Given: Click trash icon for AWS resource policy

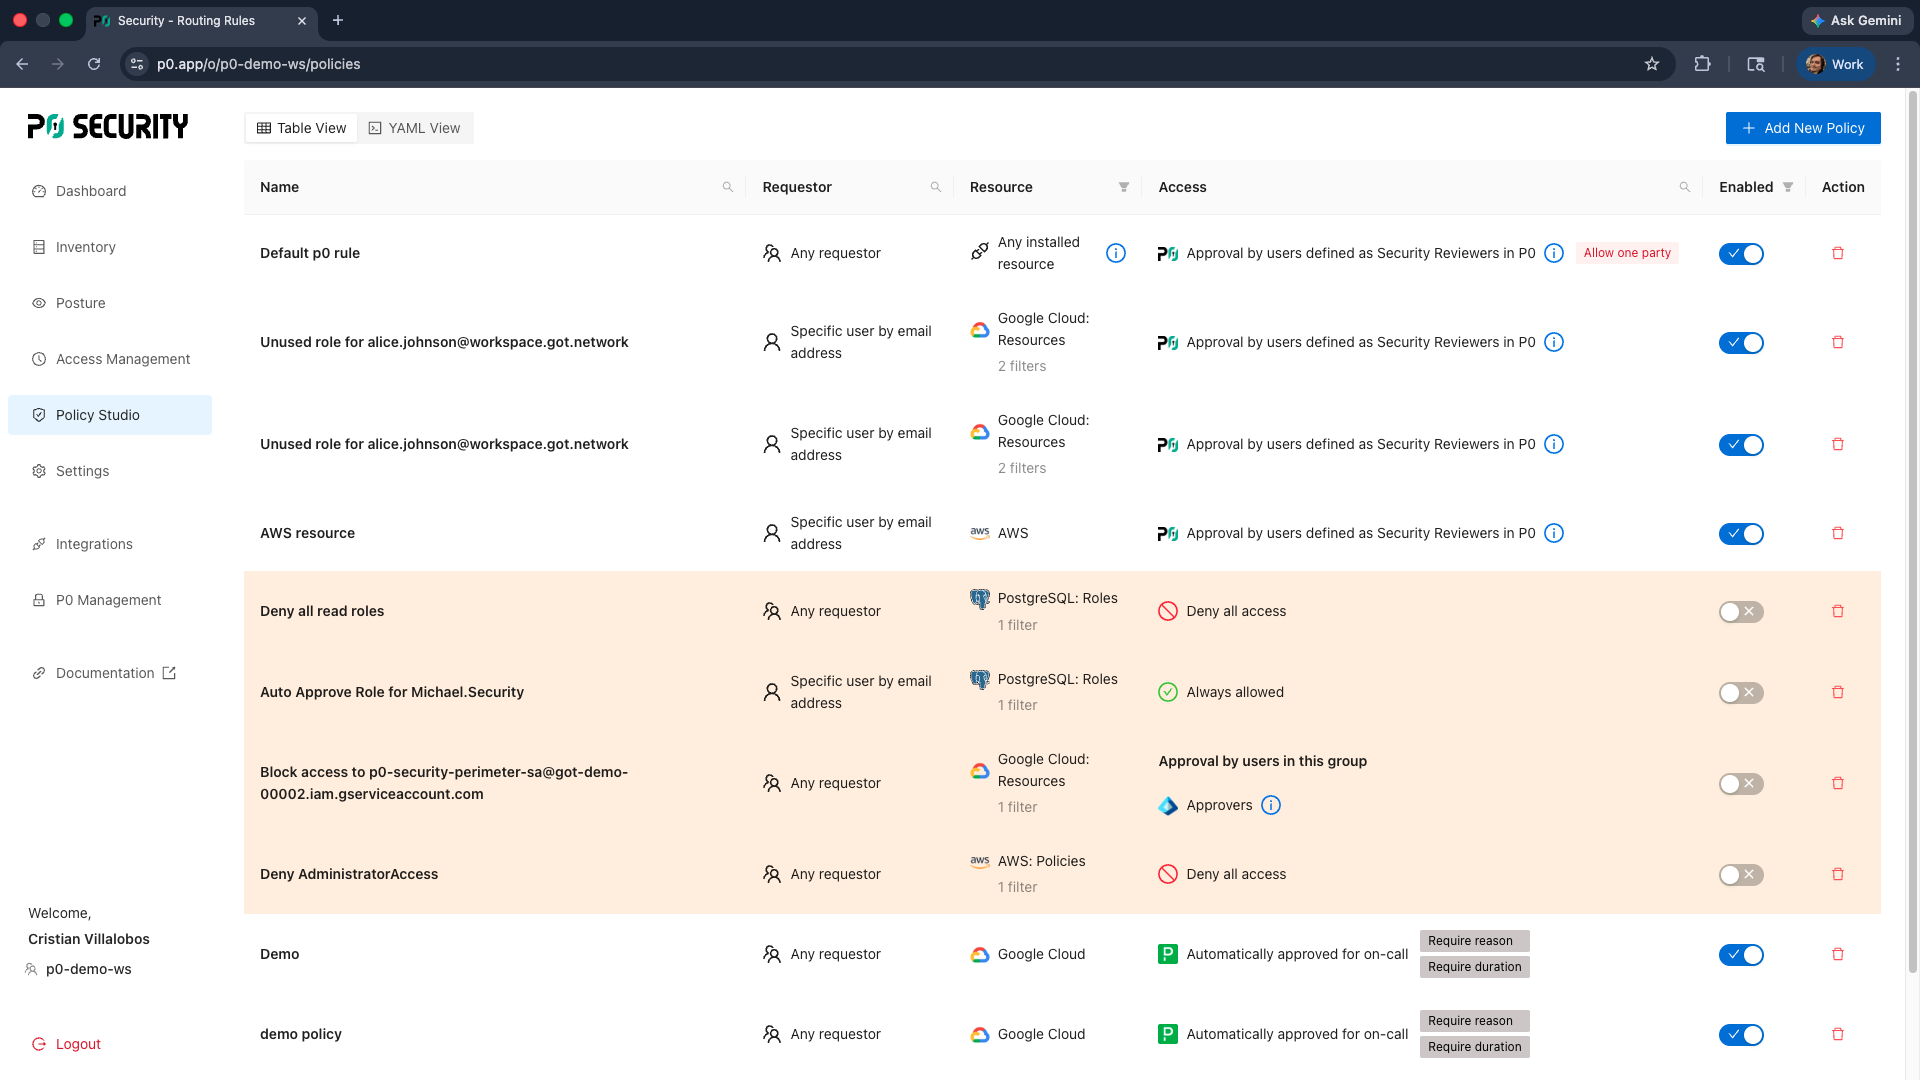Looking at the screenshot, I should [1837, 534].
